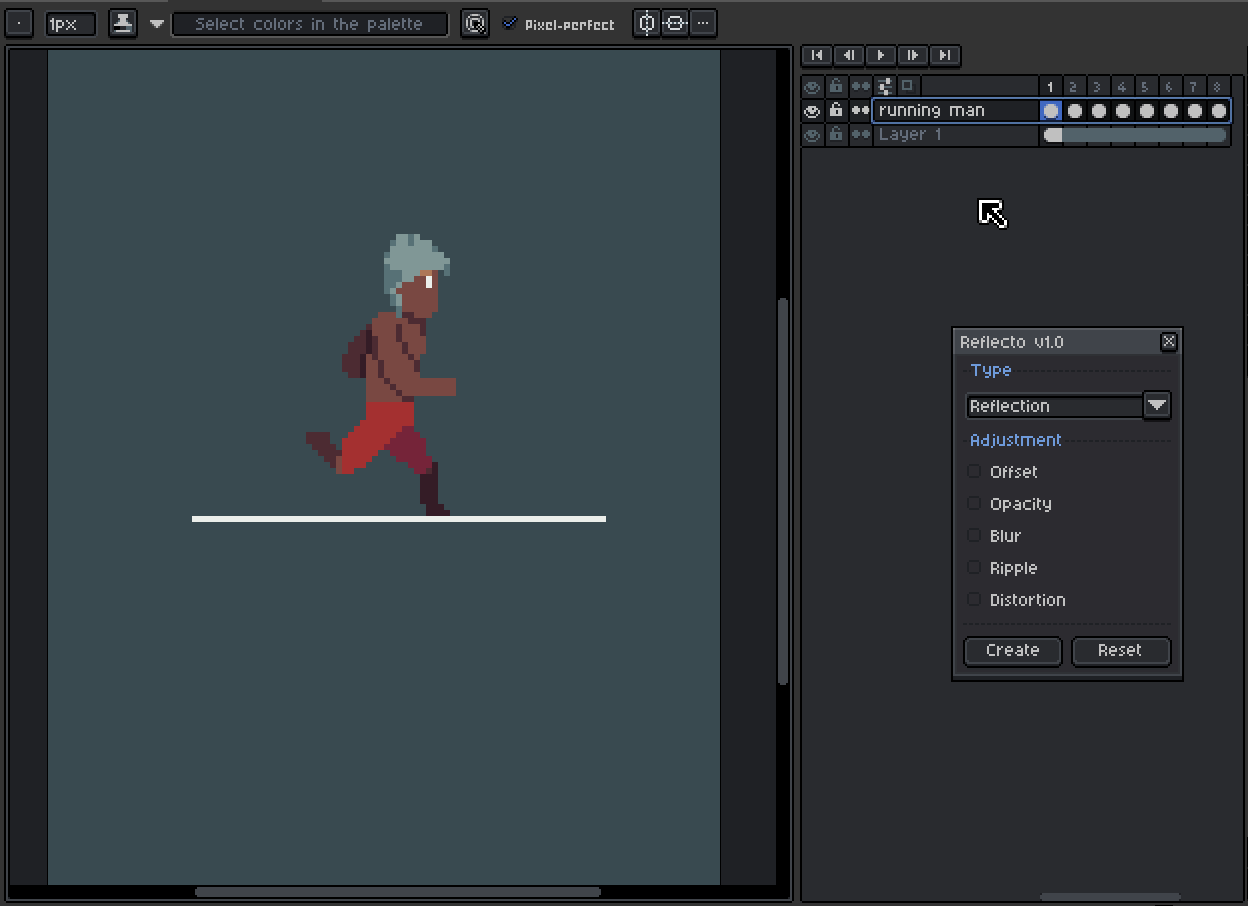Expand the ink options dropdown arrow
This screenshot has width=1248, height=906.
point(157,23)
